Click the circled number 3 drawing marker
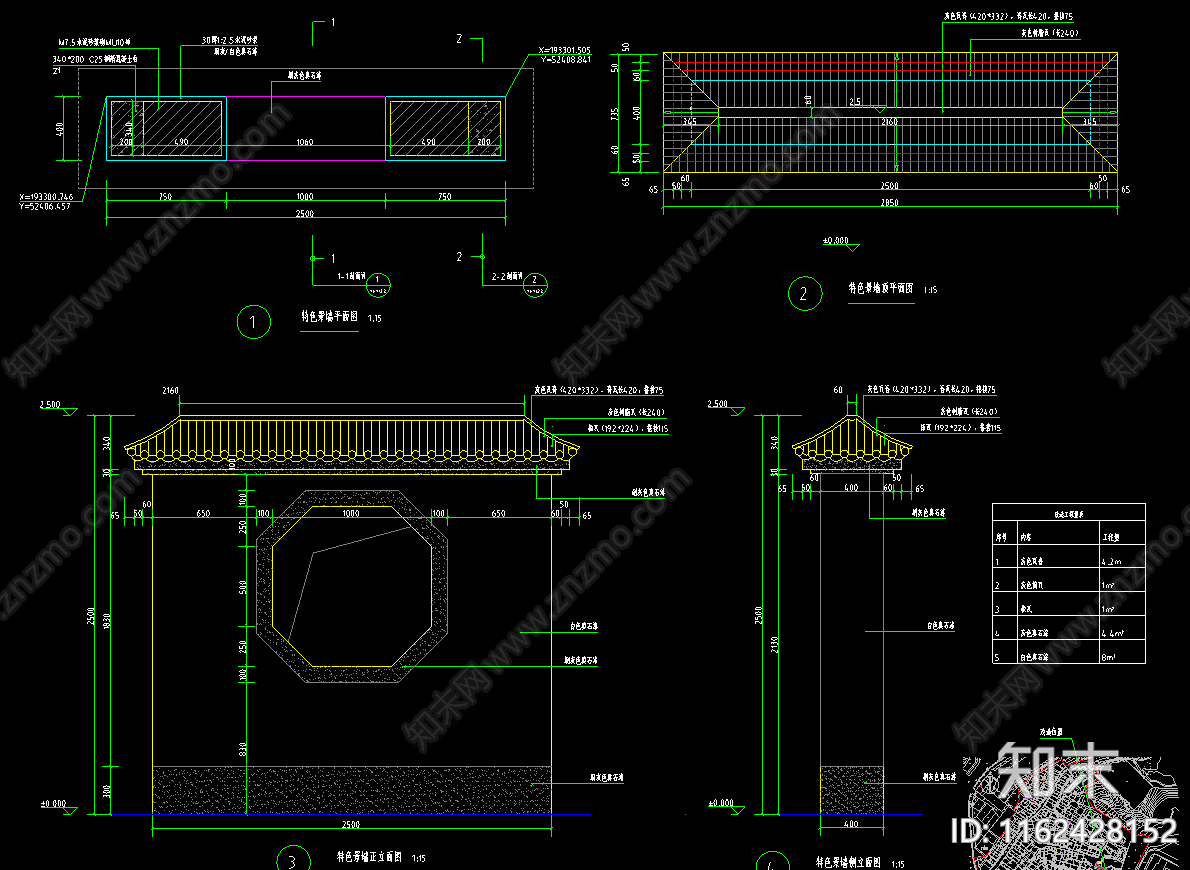Screen dimensions: 1190x870 point(291,861)
